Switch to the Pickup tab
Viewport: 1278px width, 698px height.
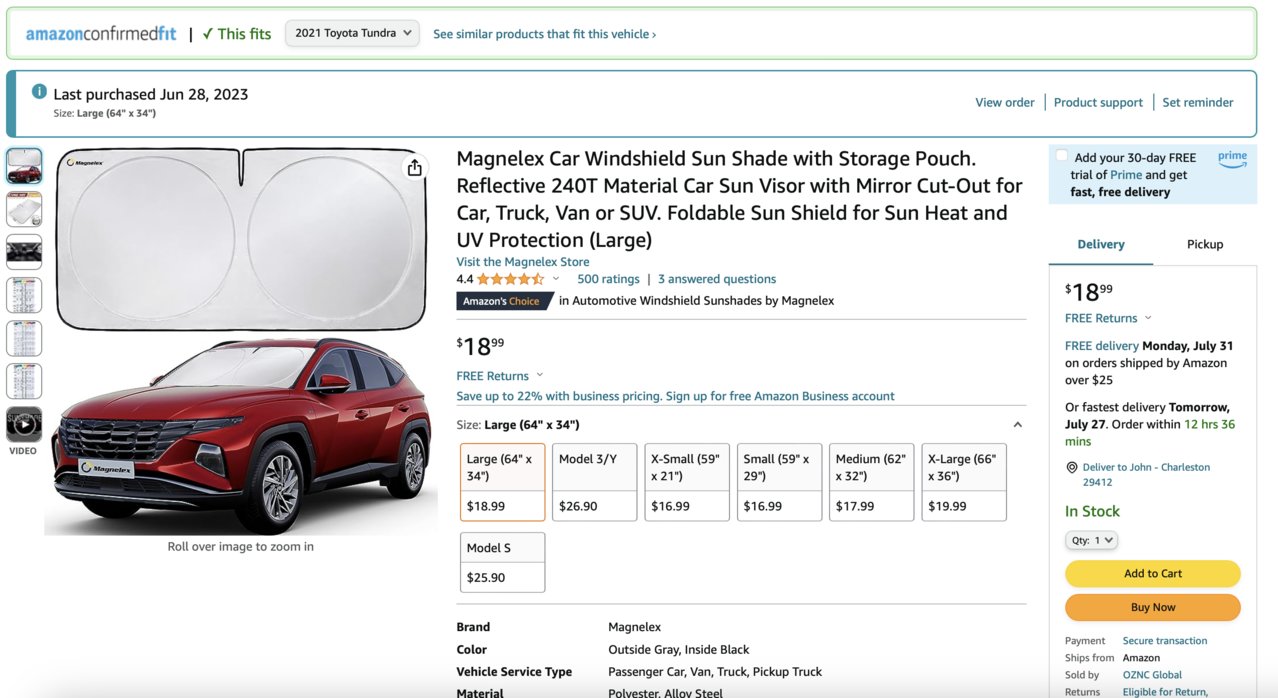pos(1205,244)
